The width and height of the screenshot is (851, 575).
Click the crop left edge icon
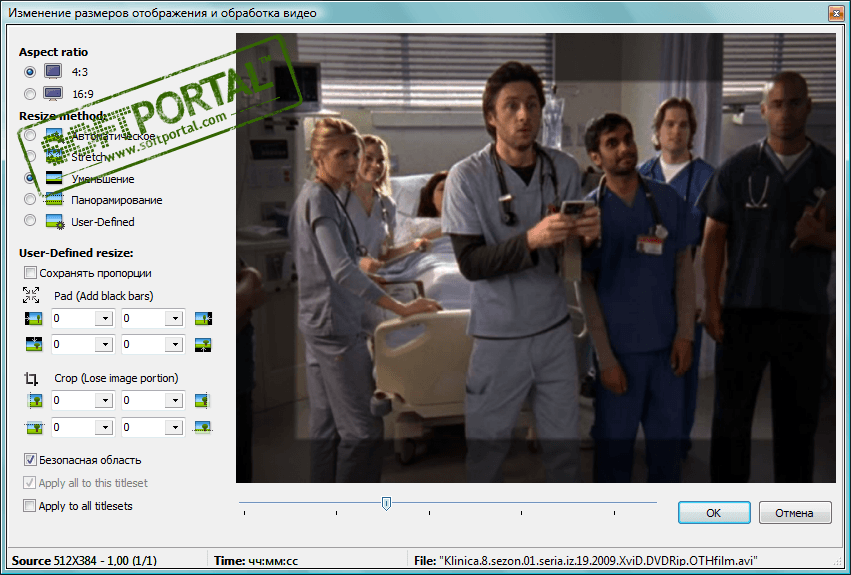pos(34,401)
